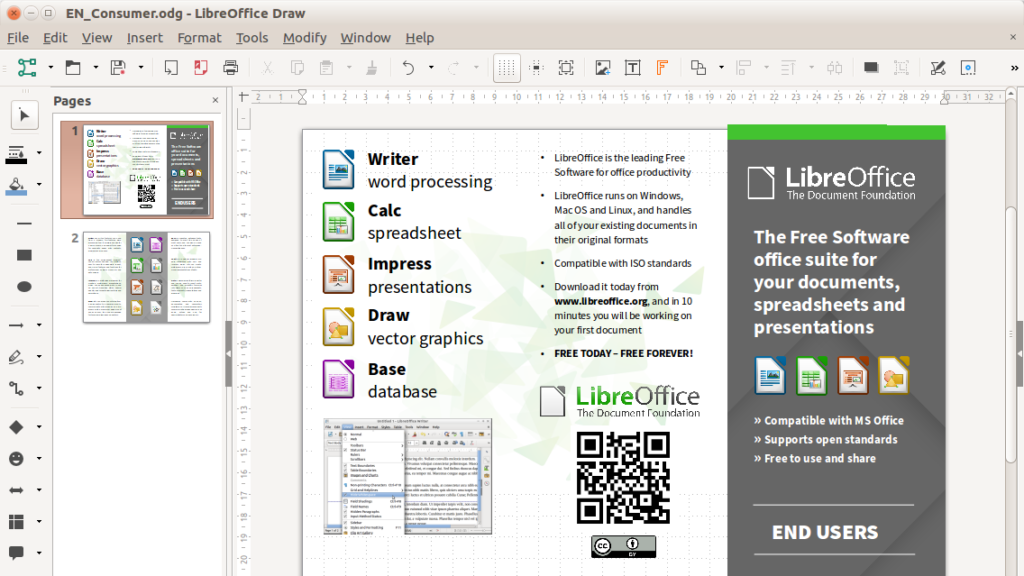Expand the Save options dropdown arrow
Screen dimensions: 1024x576
[140, 67]
